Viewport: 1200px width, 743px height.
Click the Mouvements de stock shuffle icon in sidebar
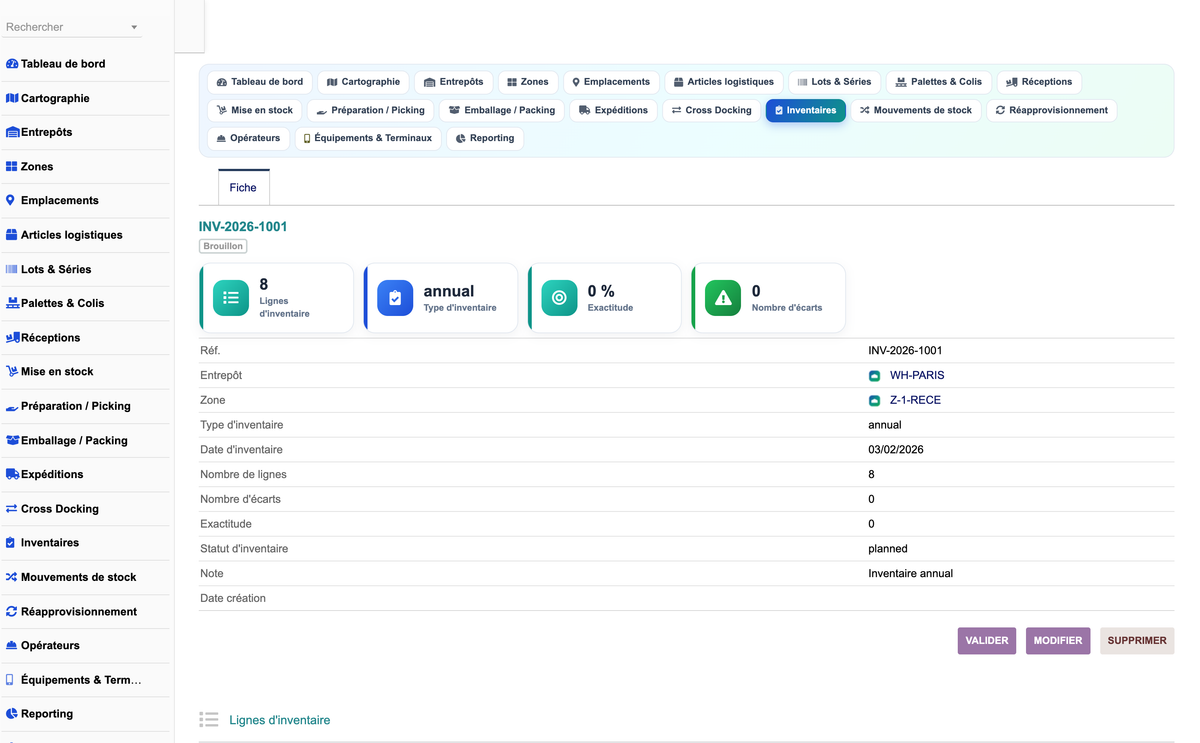(12, 577)
